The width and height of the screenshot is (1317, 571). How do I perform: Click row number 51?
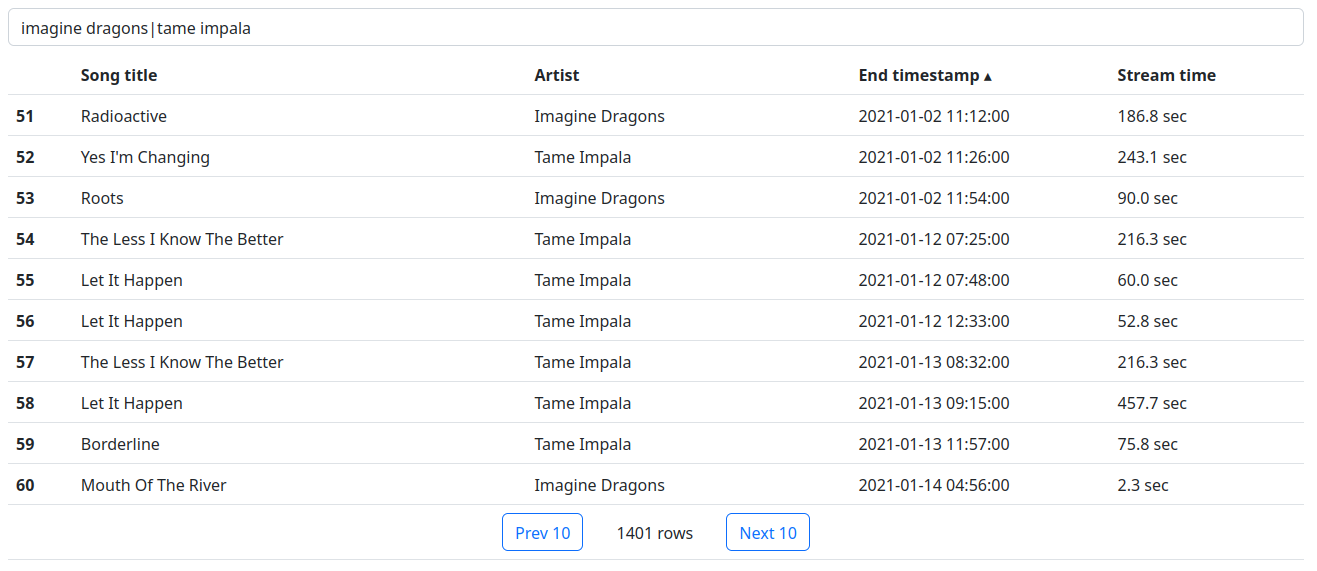[x=25, y=116]
